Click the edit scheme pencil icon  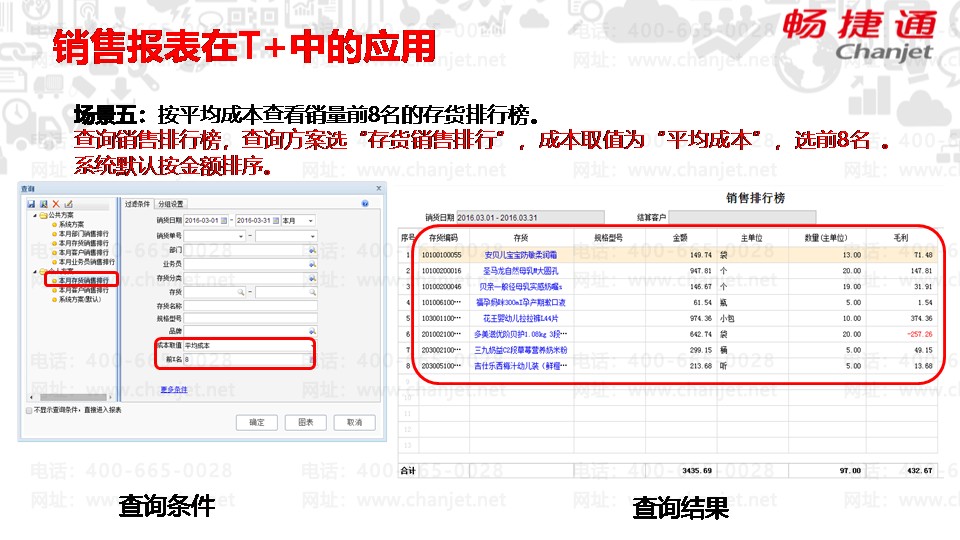(x=69, y=203)
